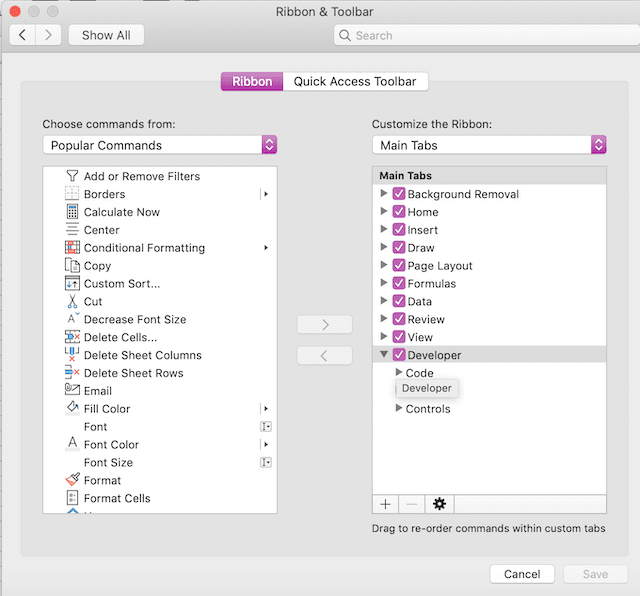Open the Font combo box control
Screen dimensions: 640x596
tap(266, 427)
